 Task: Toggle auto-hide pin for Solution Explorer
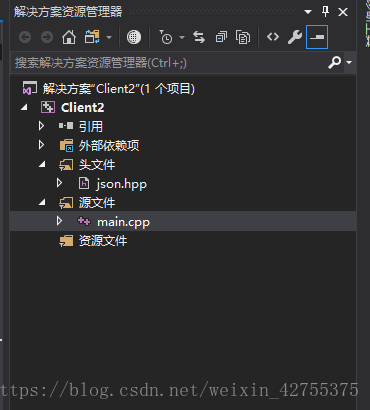[x=325, y=12]
